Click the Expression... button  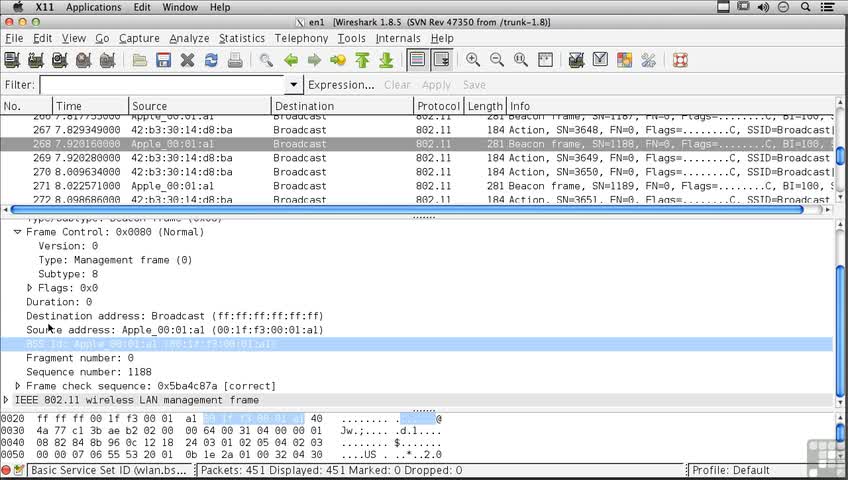click(341, 85)
